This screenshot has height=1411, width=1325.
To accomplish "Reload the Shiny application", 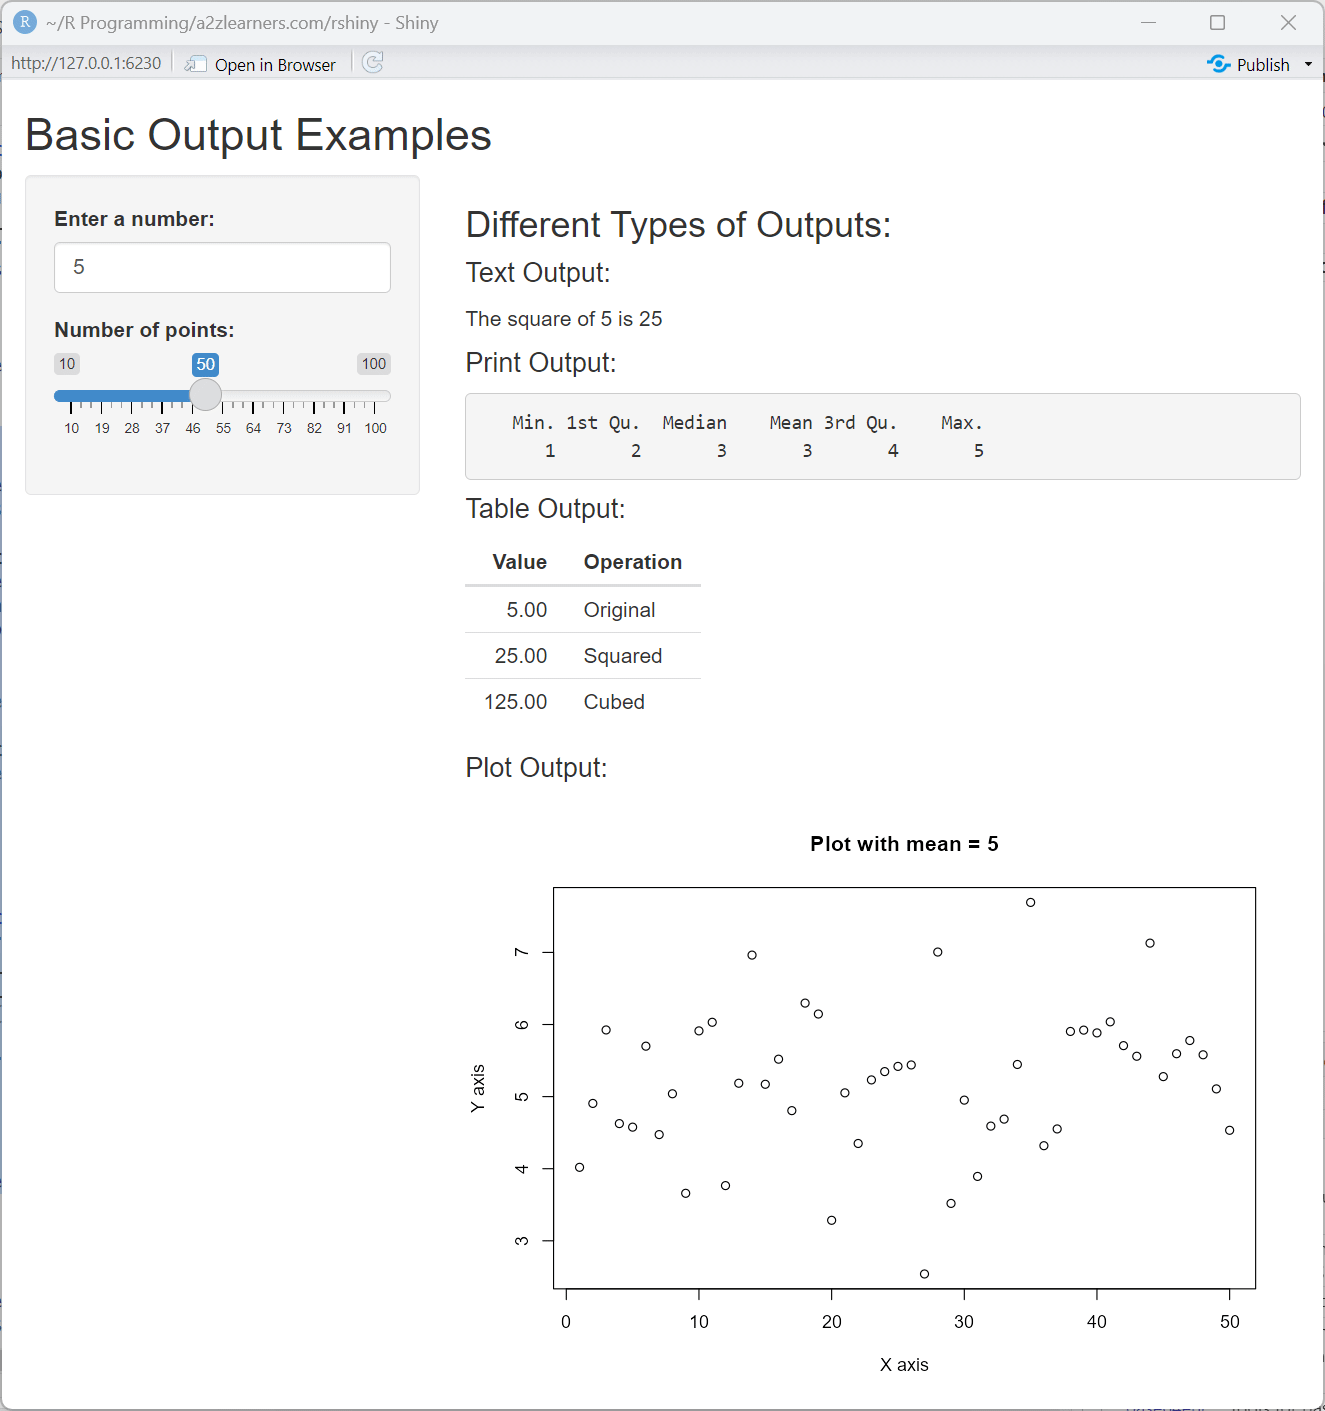I will coord(372,63).
